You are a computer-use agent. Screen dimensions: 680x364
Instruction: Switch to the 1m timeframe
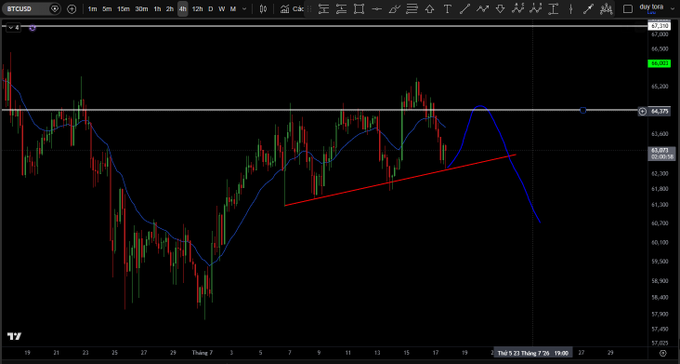92,9
